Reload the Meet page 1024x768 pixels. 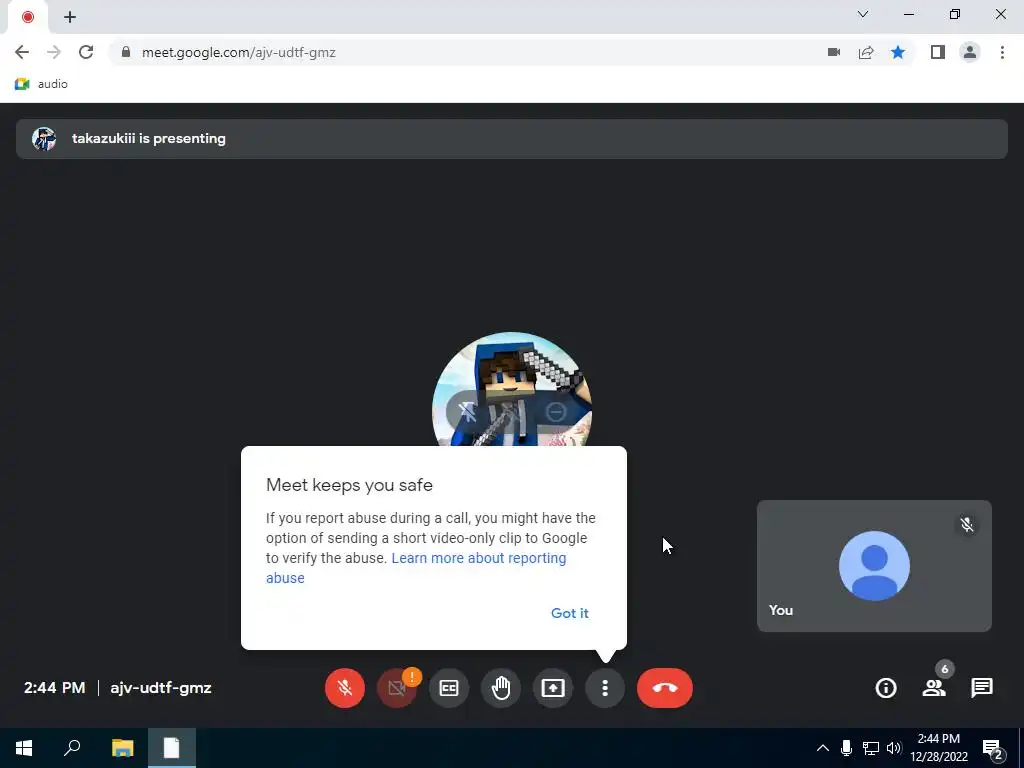pos(86,52)
